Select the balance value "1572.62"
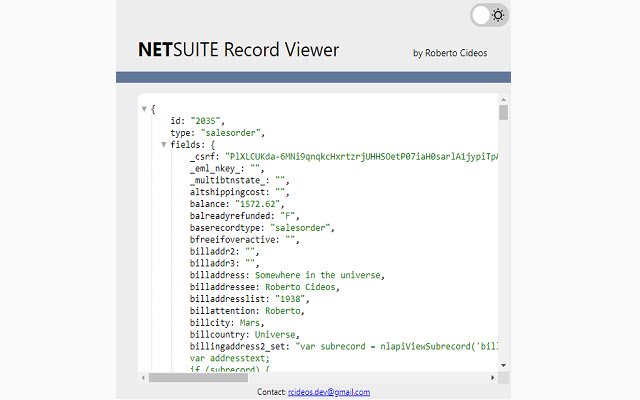 pos(257,204)
